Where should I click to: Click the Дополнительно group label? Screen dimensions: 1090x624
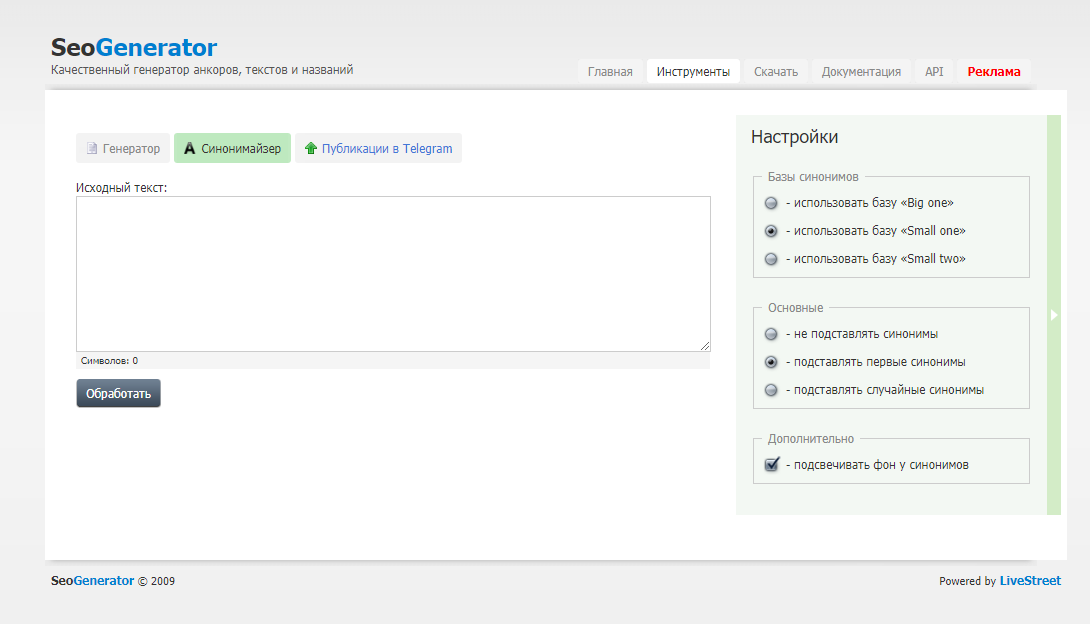pyautogui.click(x=811, y=439)
